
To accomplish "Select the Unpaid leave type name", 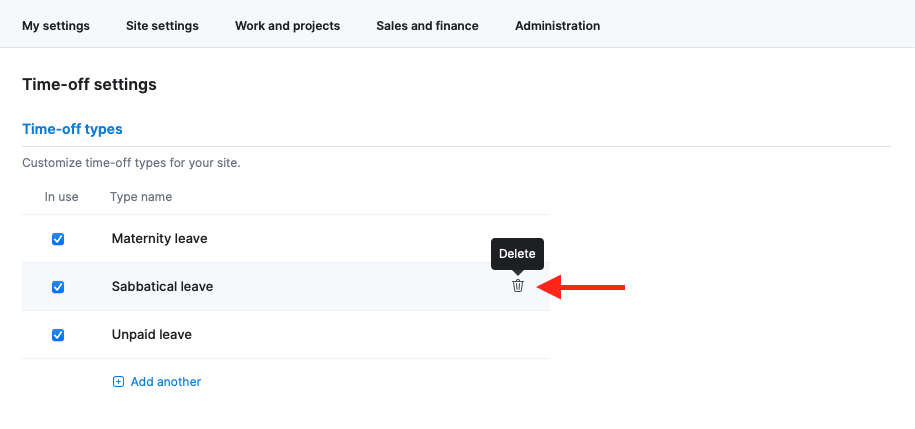I will (x=152, y=334).
